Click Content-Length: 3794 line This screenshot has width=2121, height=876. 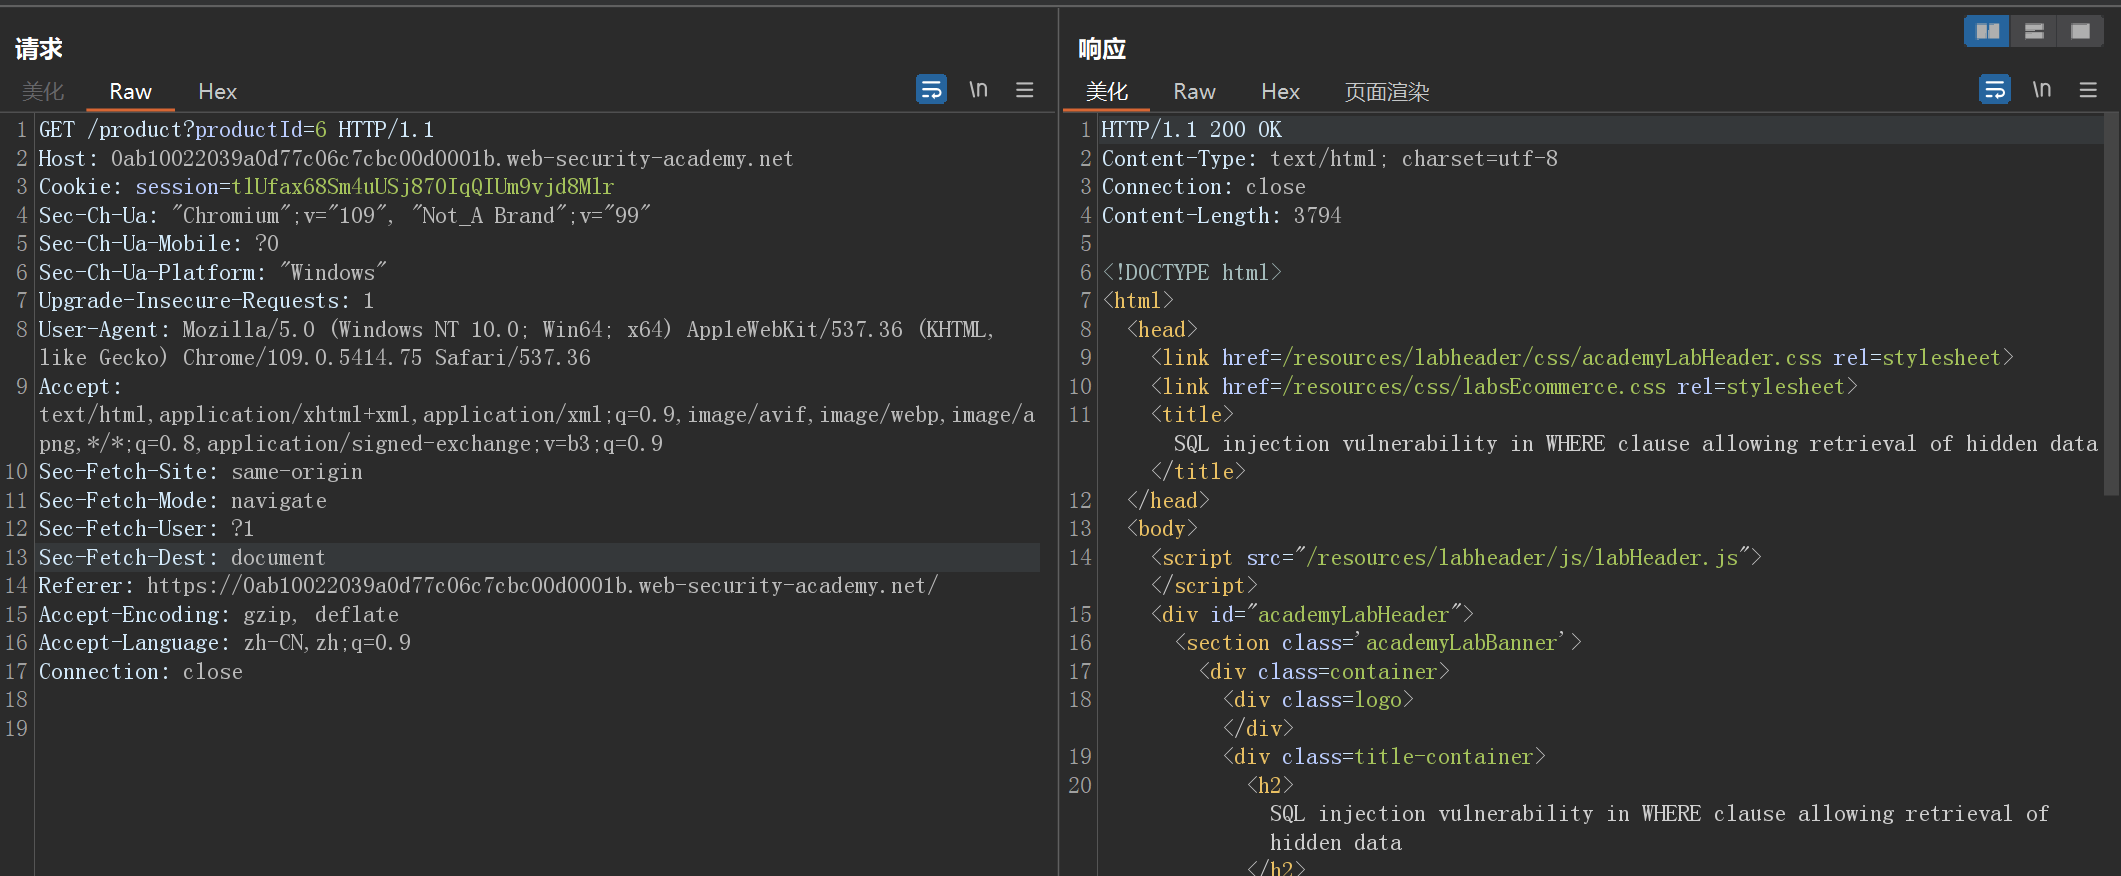pyautogui.click(x=1221, y=215)
